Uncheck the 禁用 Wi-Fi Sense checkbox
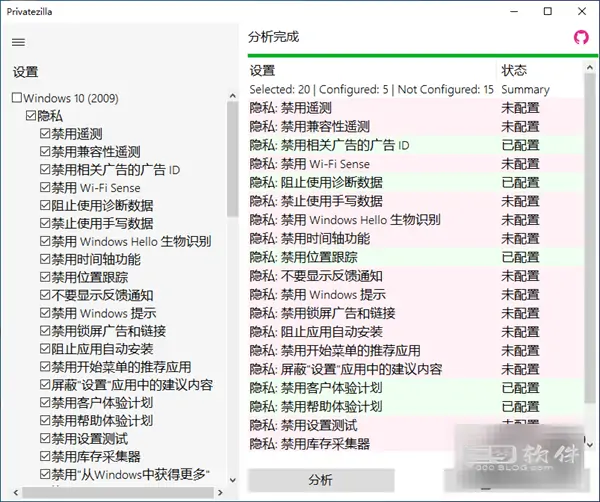This screenshot has width=600, height=502. (x=45, y=187)
